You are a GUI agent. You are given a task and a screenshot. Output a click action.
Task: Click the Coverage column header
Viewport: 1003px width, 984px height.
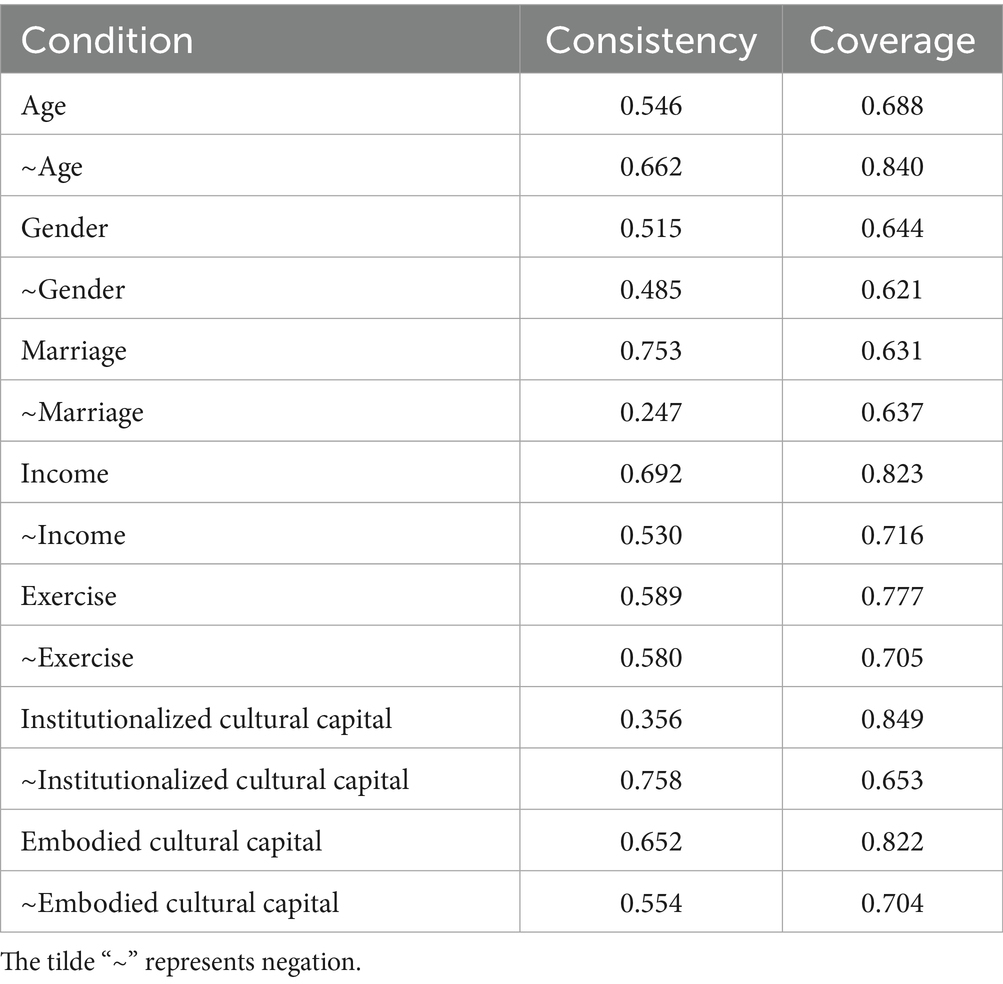click(x=891, y=40)
